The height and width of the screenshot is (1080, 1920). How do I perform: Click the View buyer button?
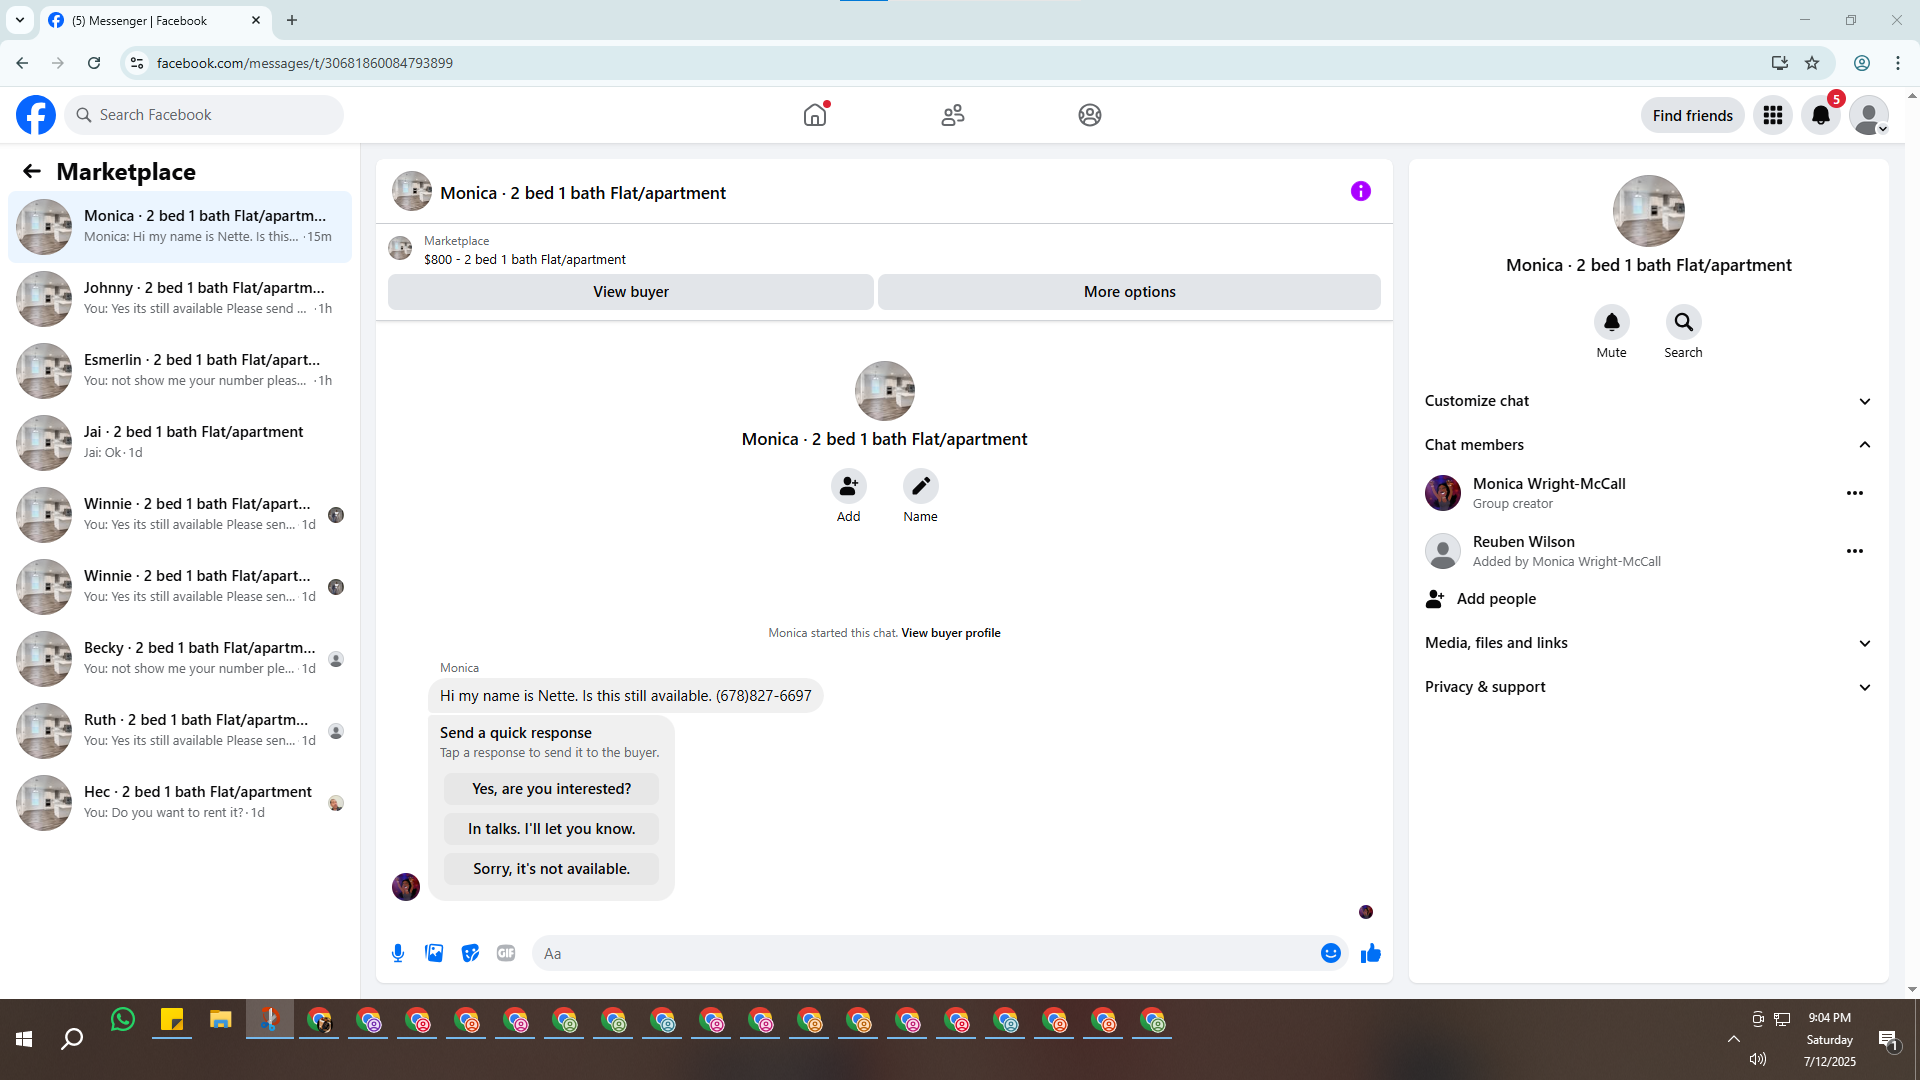[630, 292]
